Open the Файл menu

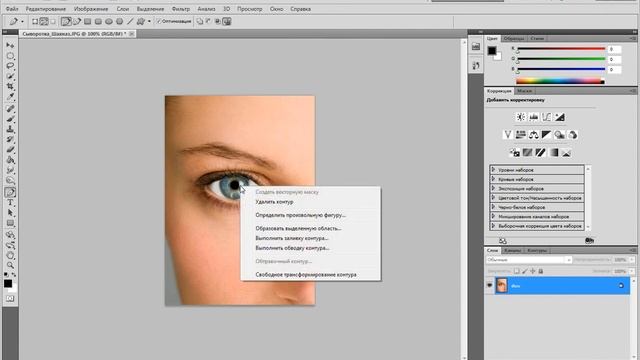click(x=12, y=9)
